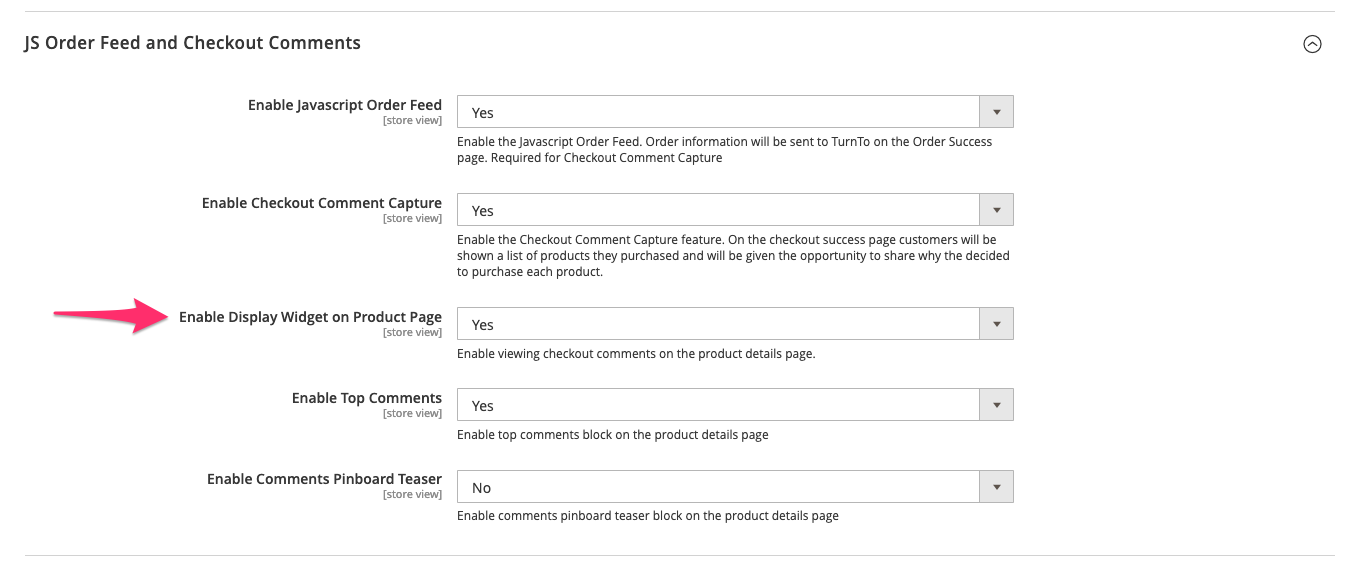Open the Enable Top Comments dropdown
1359x566 pixels.
(x=717, y=405)
